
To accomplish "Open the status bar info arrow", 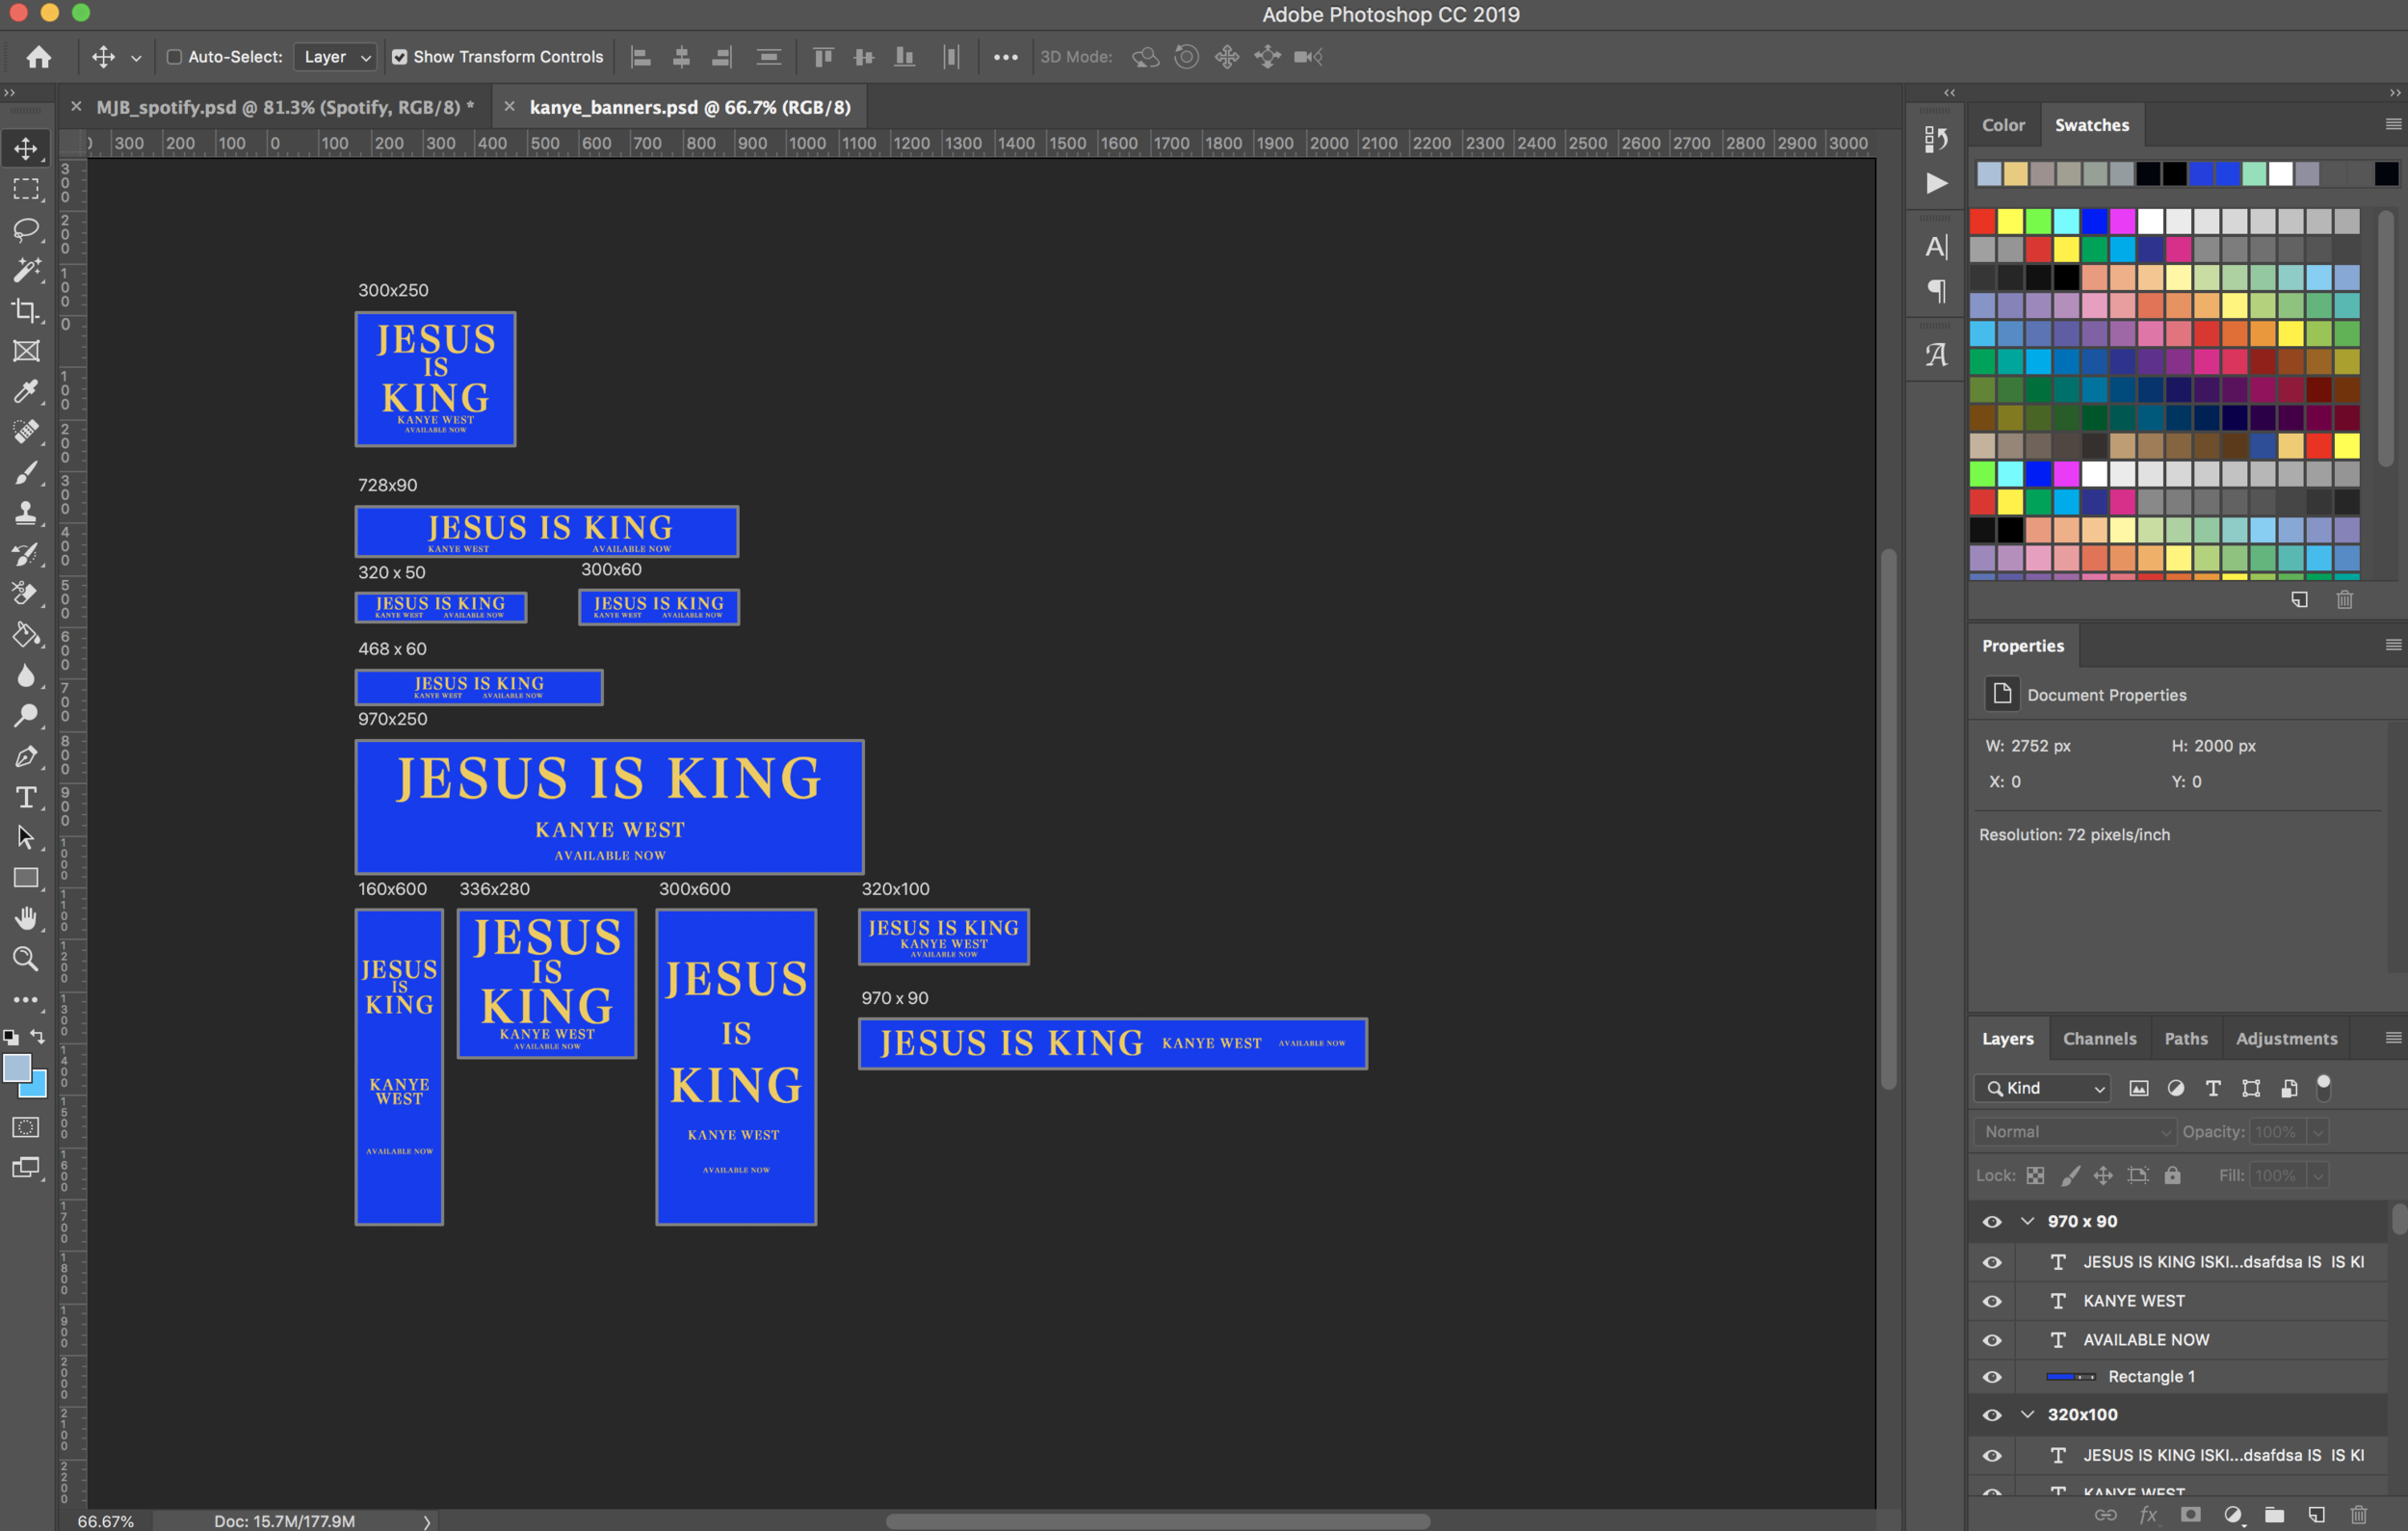I will coord(427,1522).
